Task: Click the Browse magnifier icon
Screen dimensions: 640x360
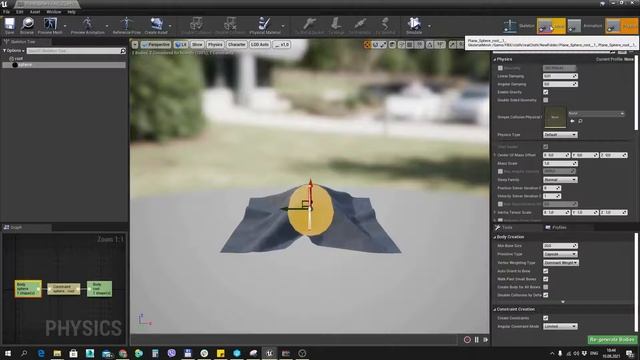Action: 27,24
